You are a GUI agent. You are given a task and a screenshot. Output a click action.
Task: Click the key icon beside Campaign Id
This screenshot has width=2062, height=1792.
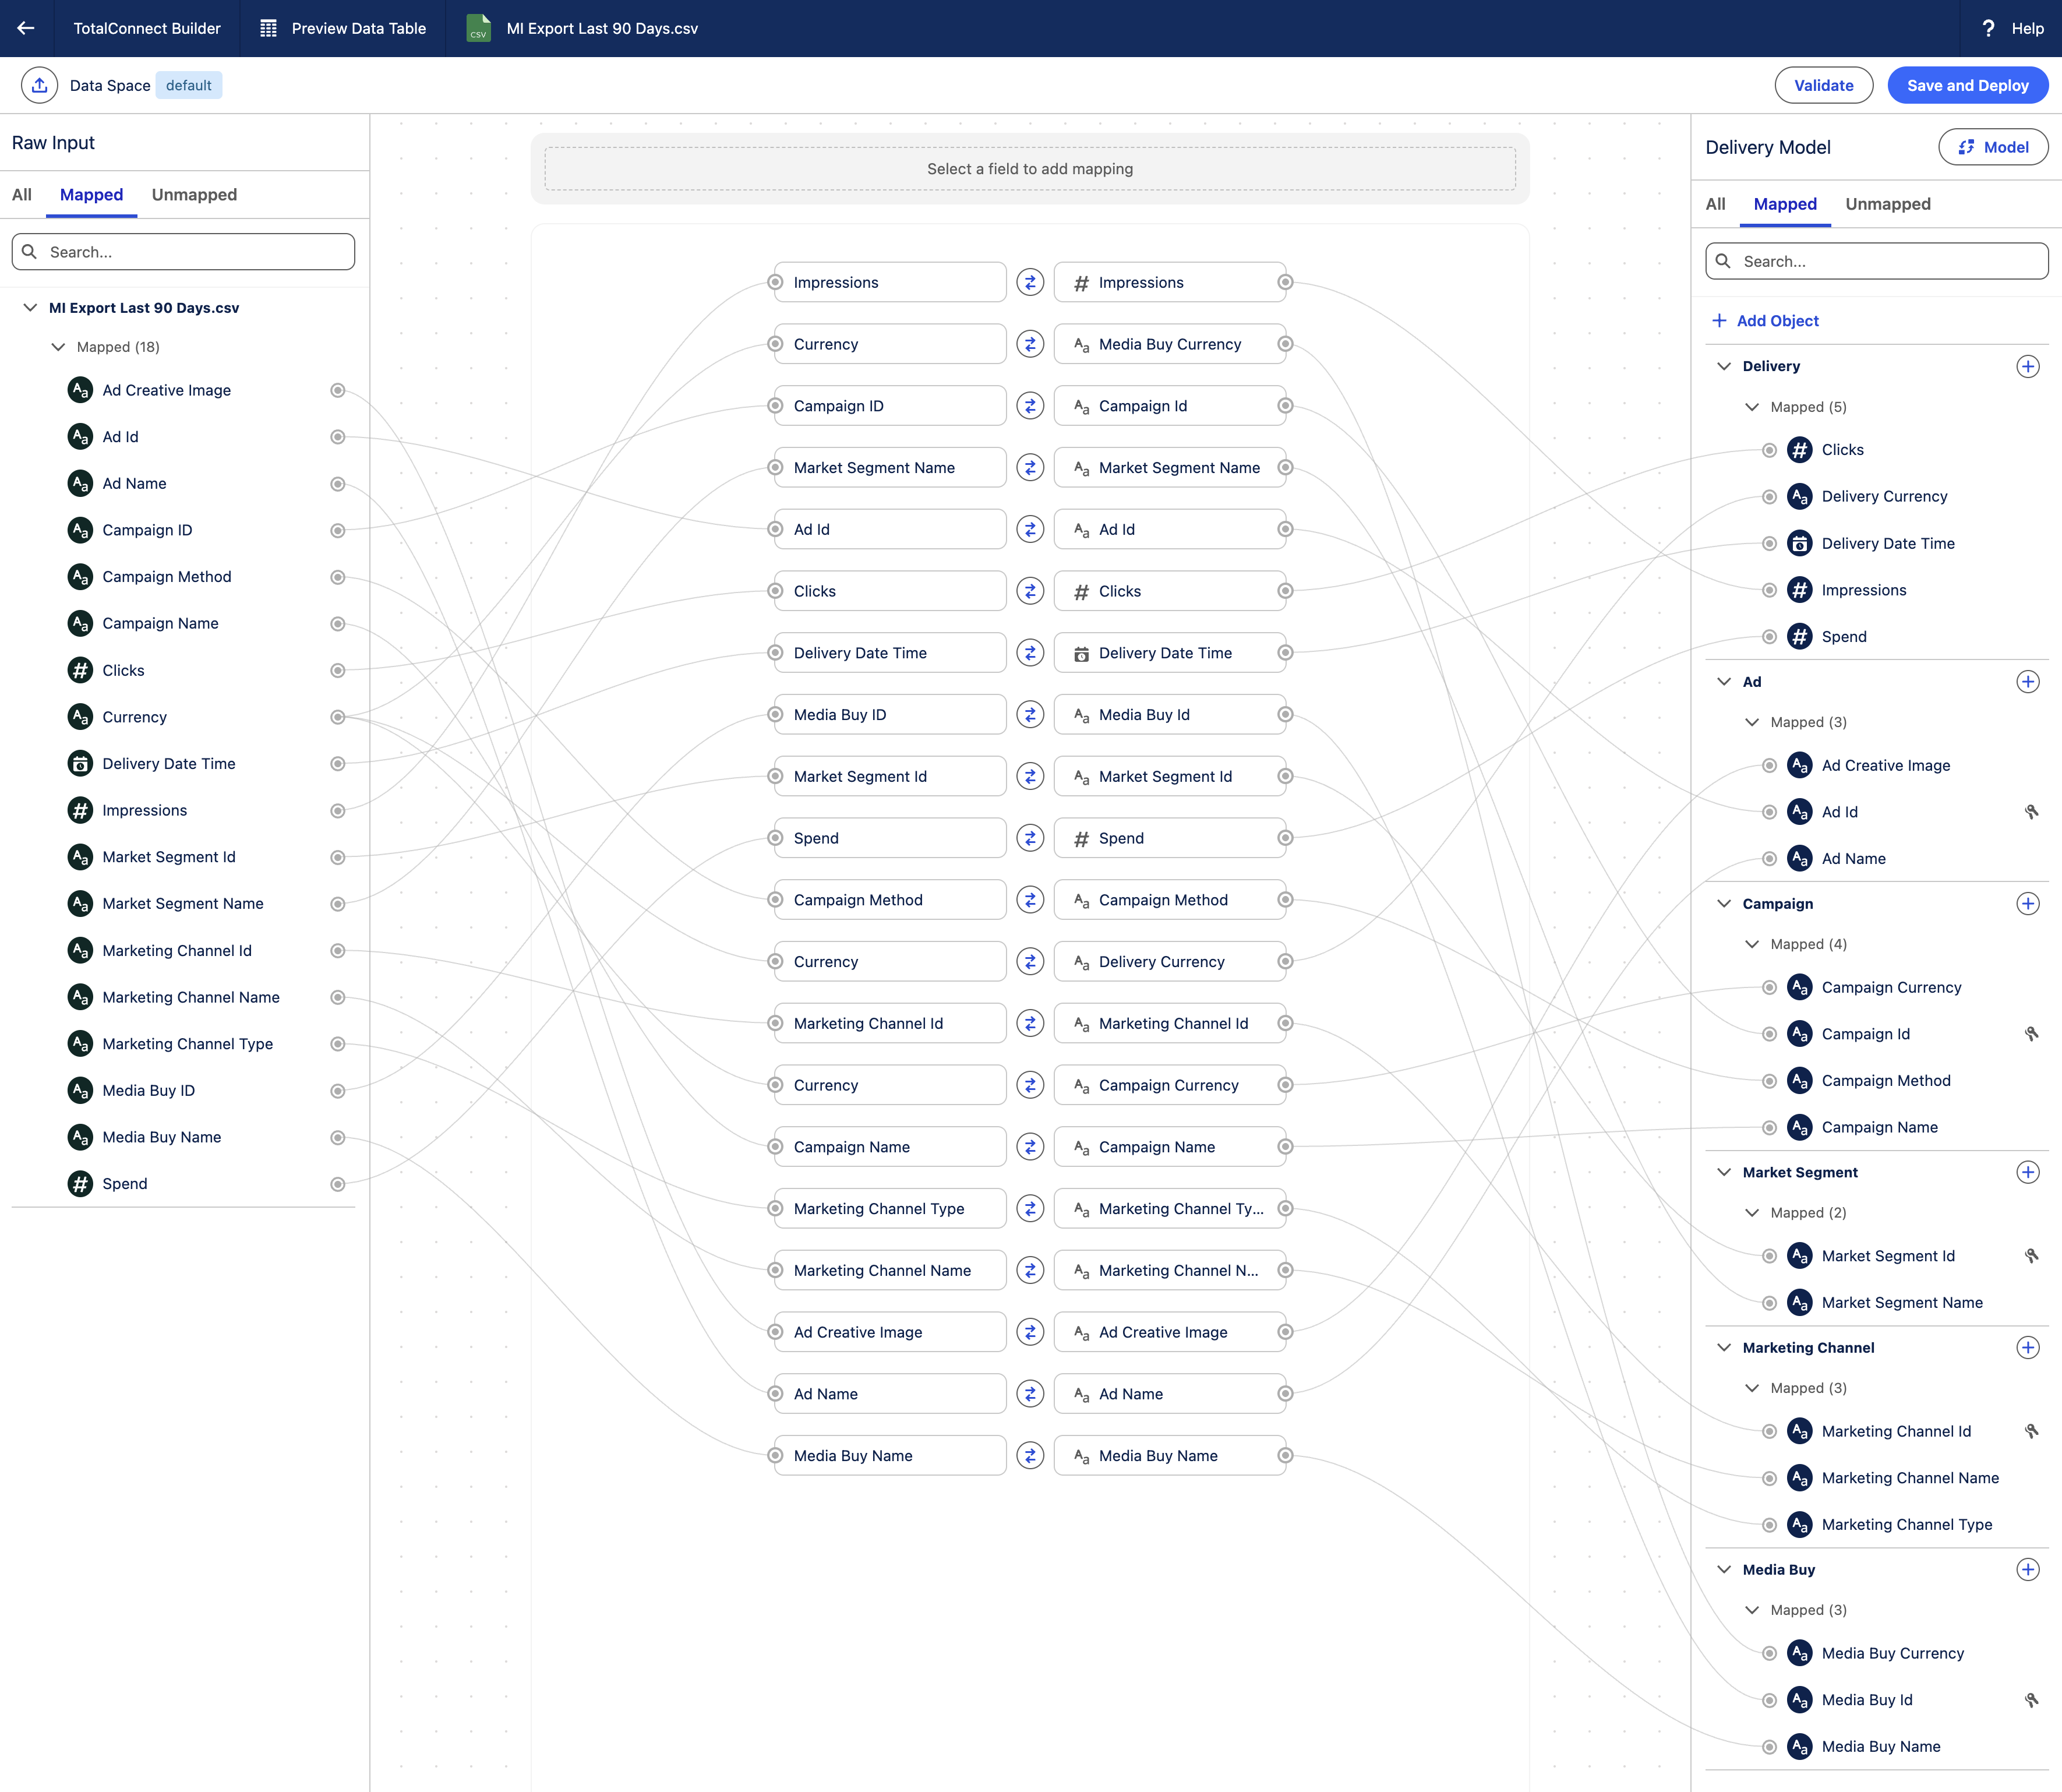pos(2033,1033)
